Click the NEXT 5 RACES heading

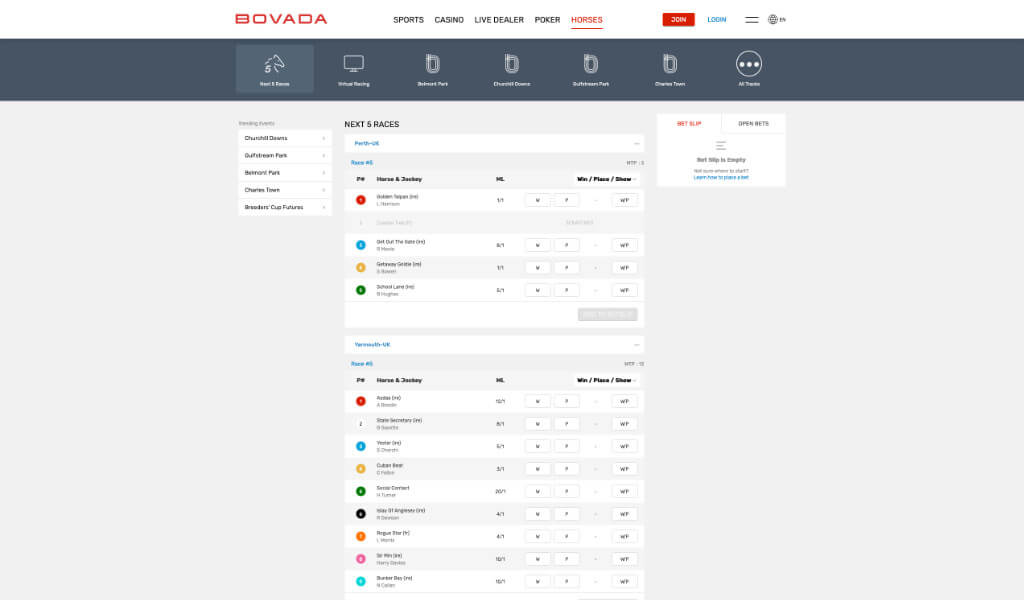click(372, 124)
